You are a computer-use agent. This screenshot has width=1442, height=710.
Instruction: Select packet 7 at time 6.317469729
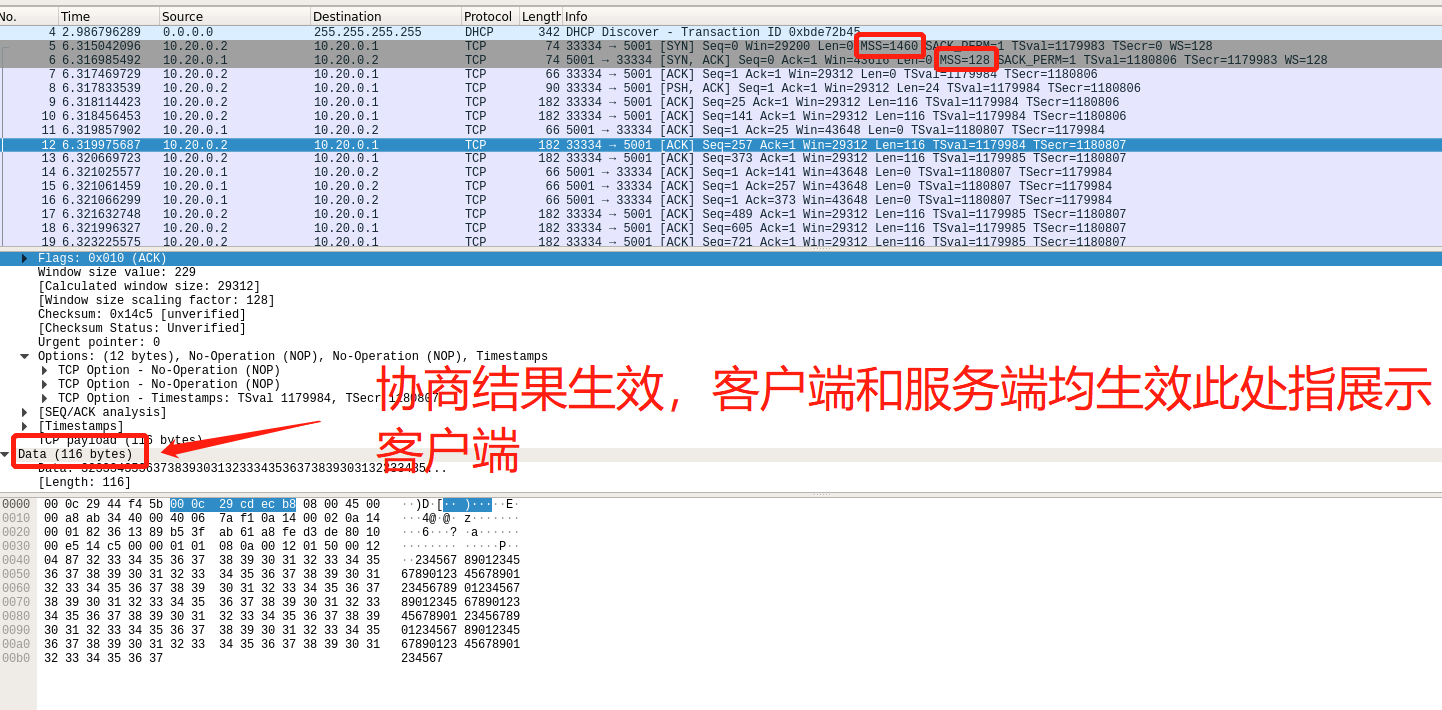pyautogui.click(x=721, y=74)
